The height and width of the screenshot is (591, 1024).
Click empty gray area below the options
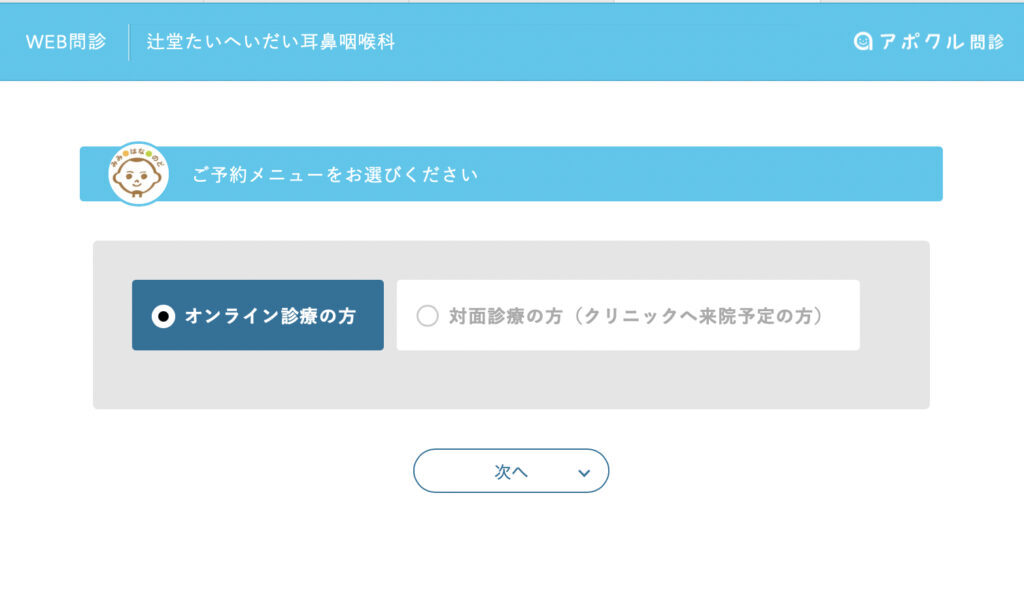click(511, 380)
